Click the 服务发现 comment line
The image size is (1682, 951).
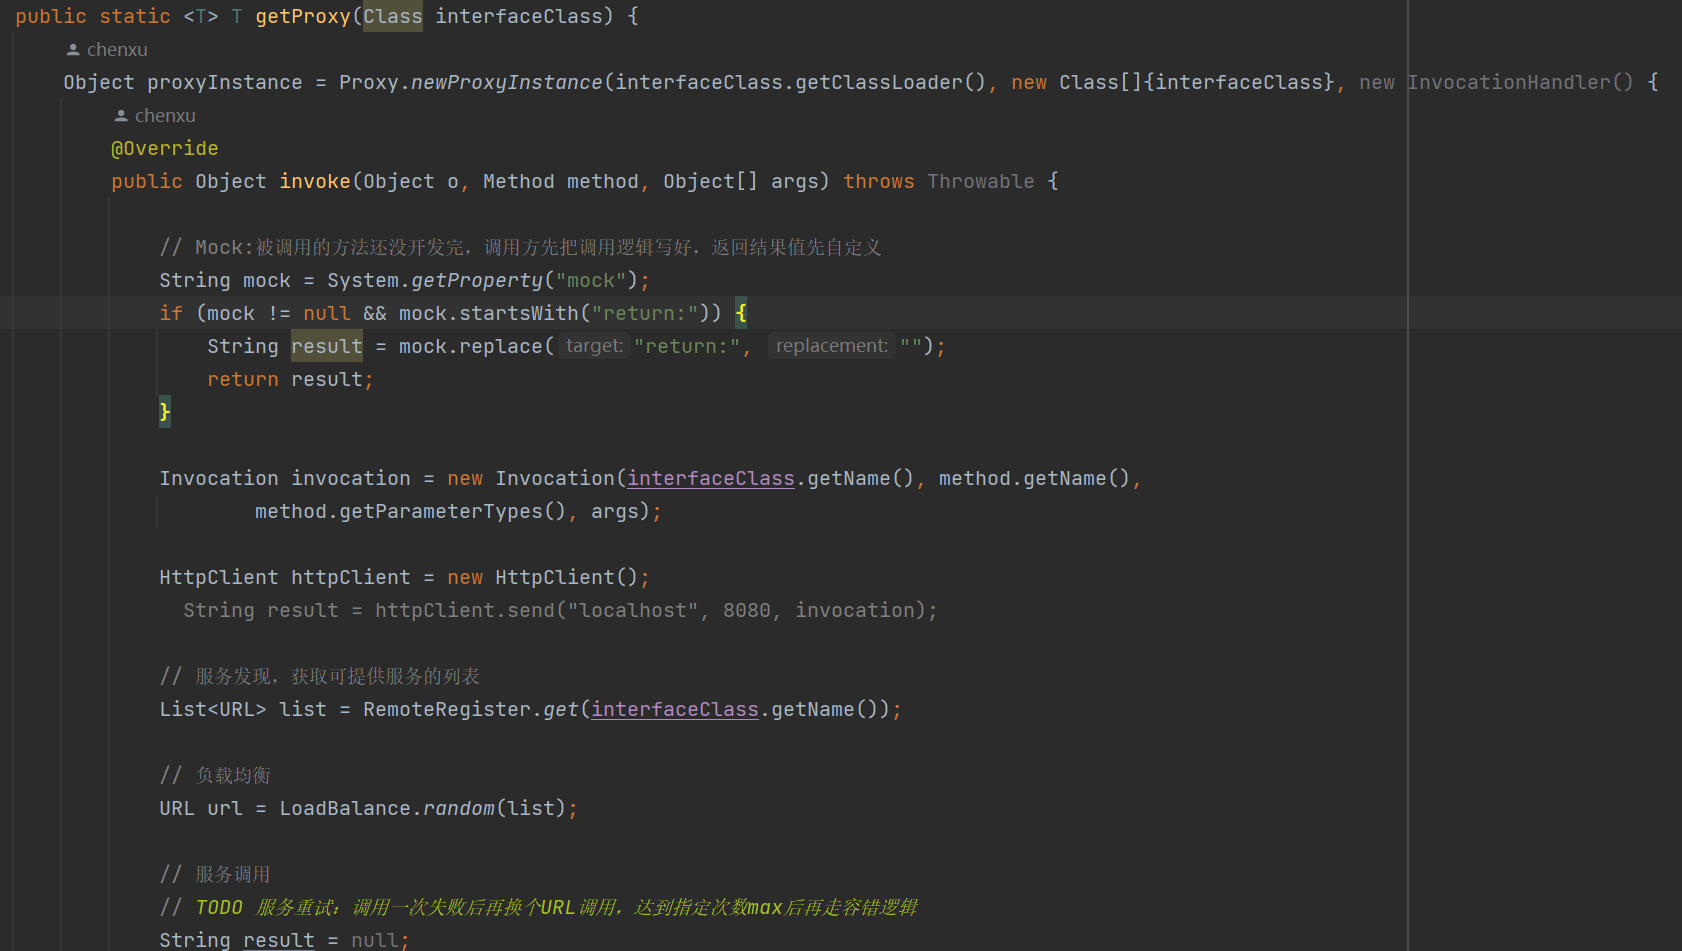tap(319, 676)
